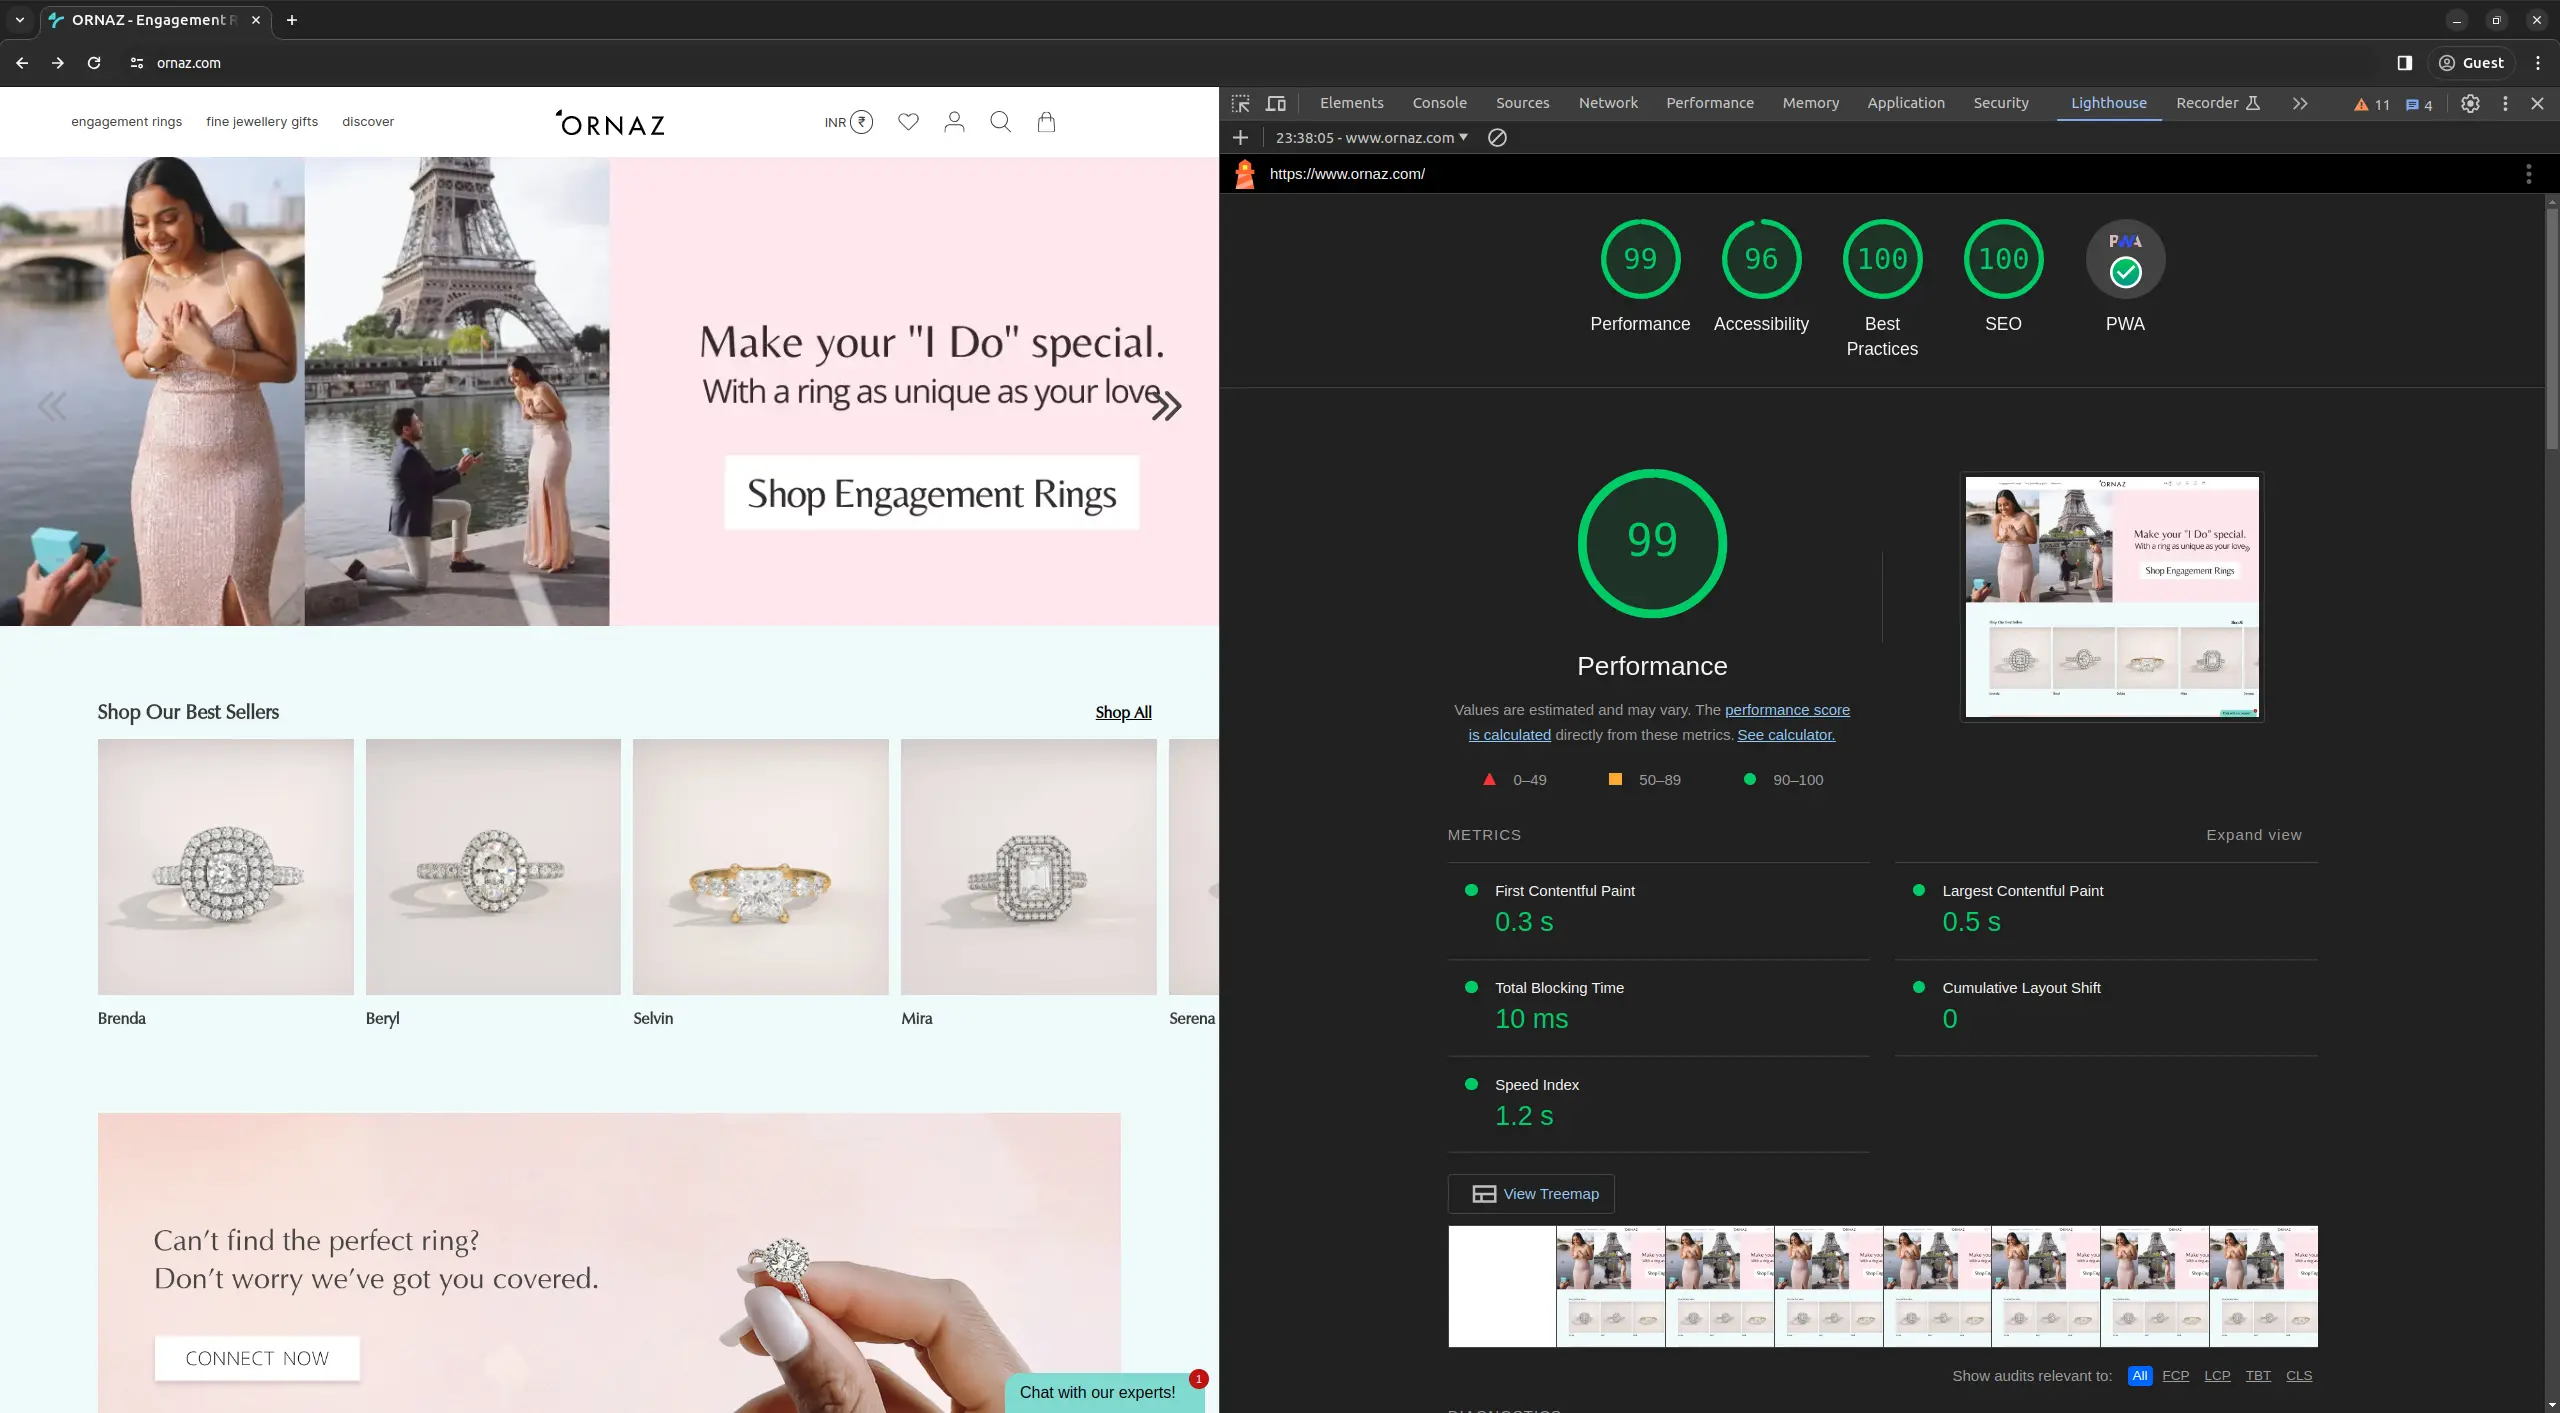Switch to the Security tab
Screen dimensions: 2560x1413
[2001, 103]
